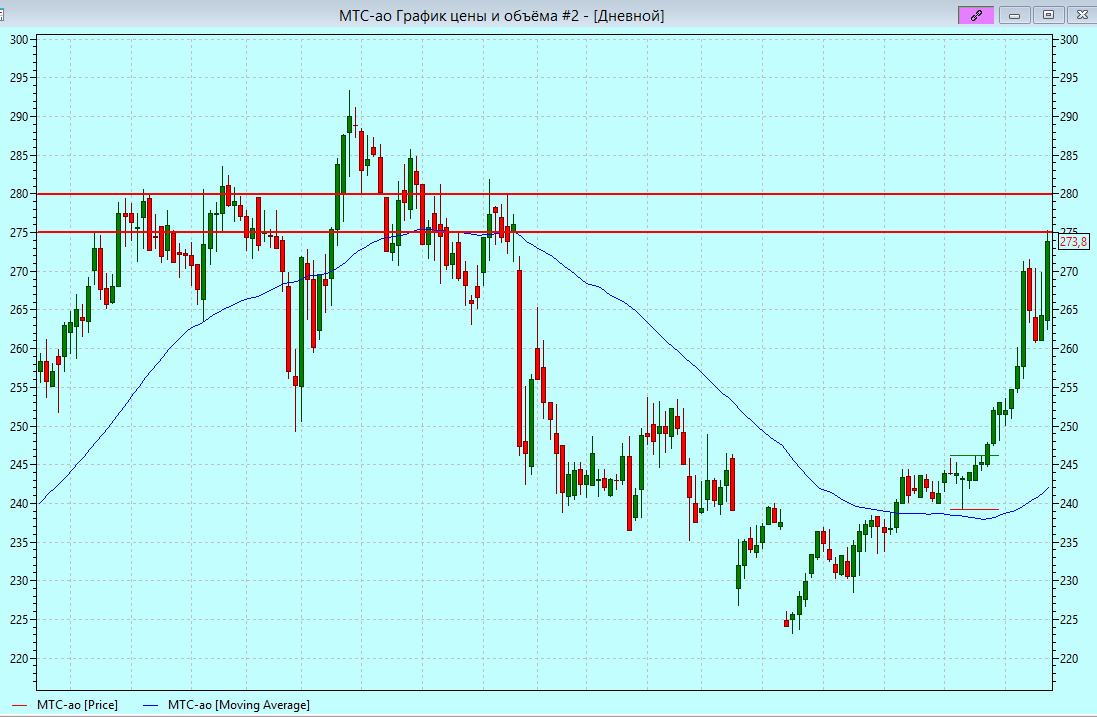Click the right axis label 220
The height and width of the screenshot is (717, 1097).
pos(1068,658)
